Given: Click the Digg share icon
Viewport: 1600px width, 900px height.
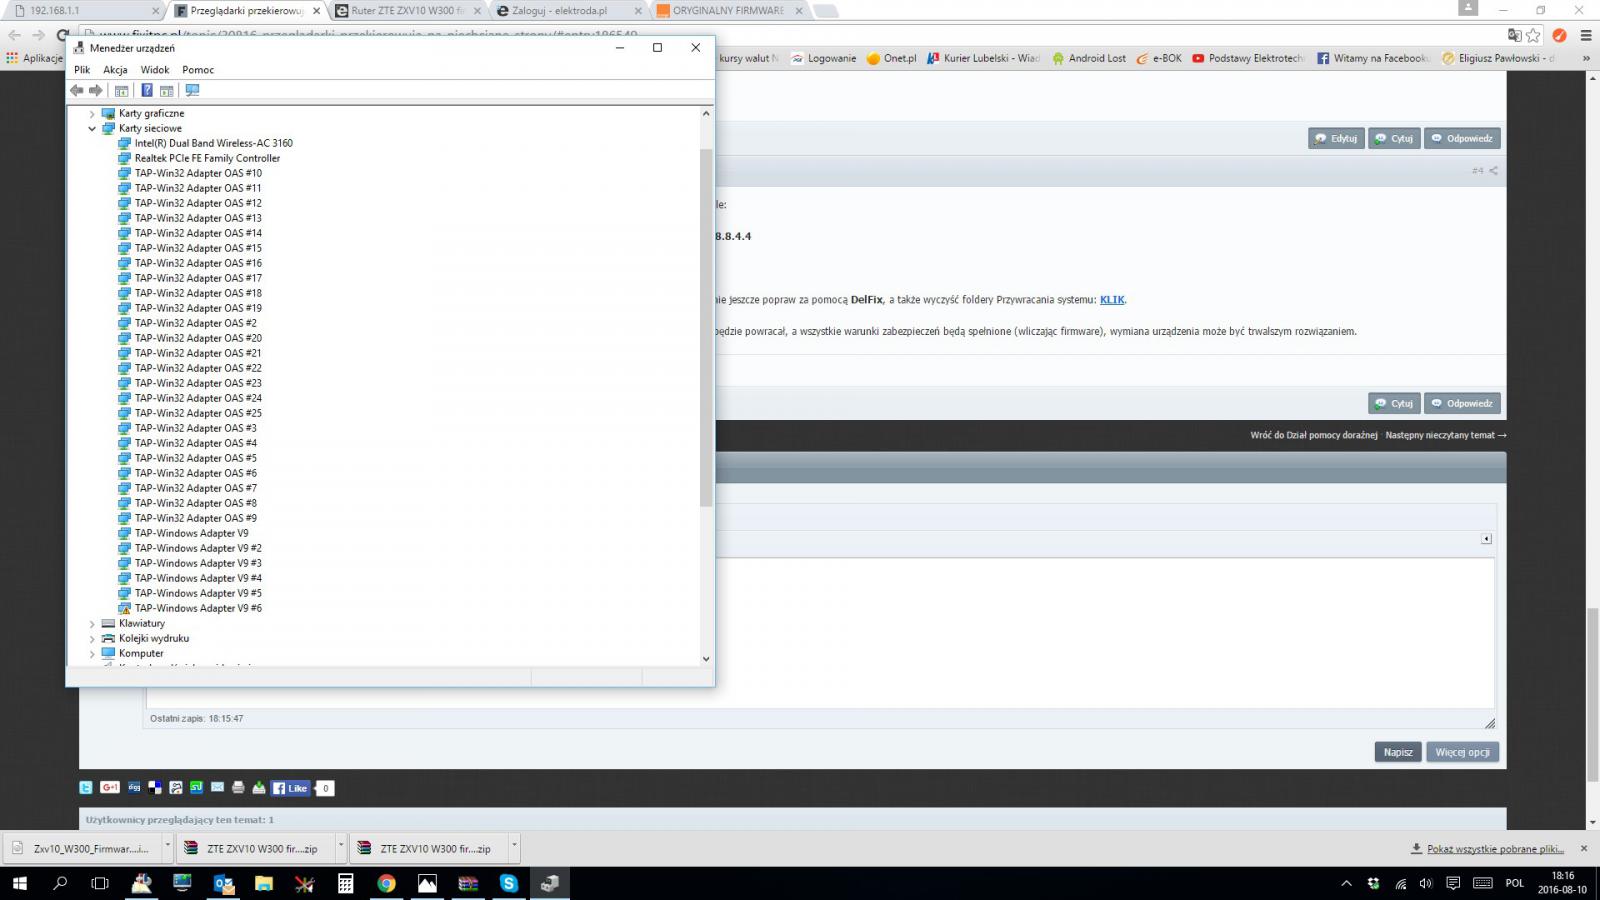Looking at the screenshot, I should (134, 788).
